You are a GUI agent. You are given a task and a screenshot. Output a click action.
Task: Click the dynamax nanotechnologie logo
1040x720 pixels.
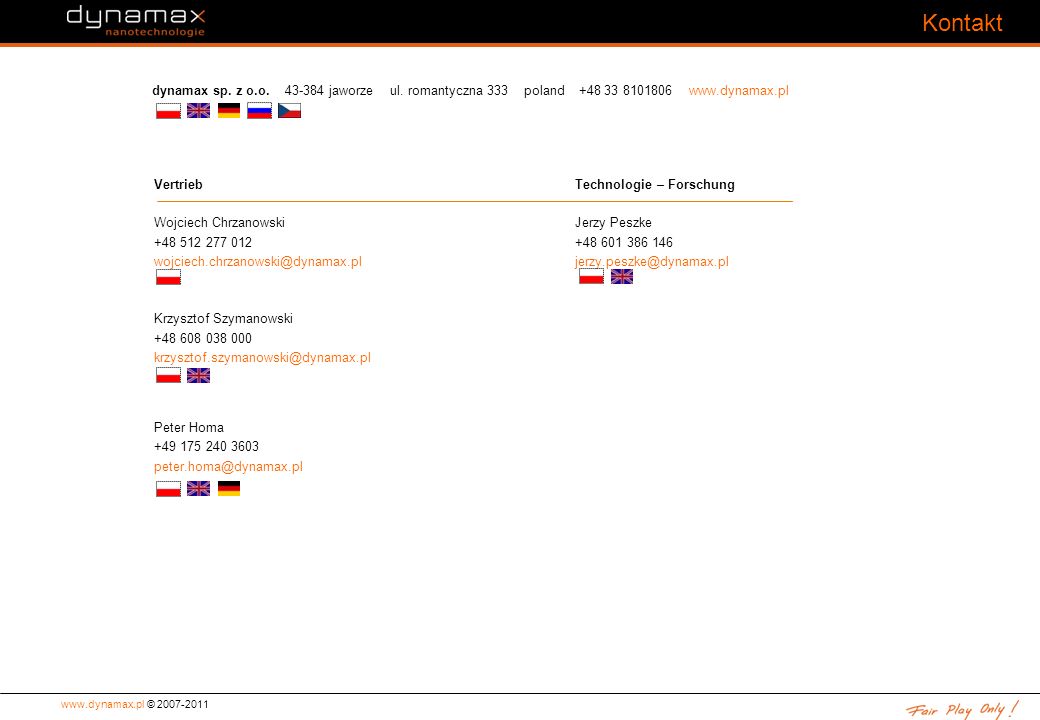point(136,21)
